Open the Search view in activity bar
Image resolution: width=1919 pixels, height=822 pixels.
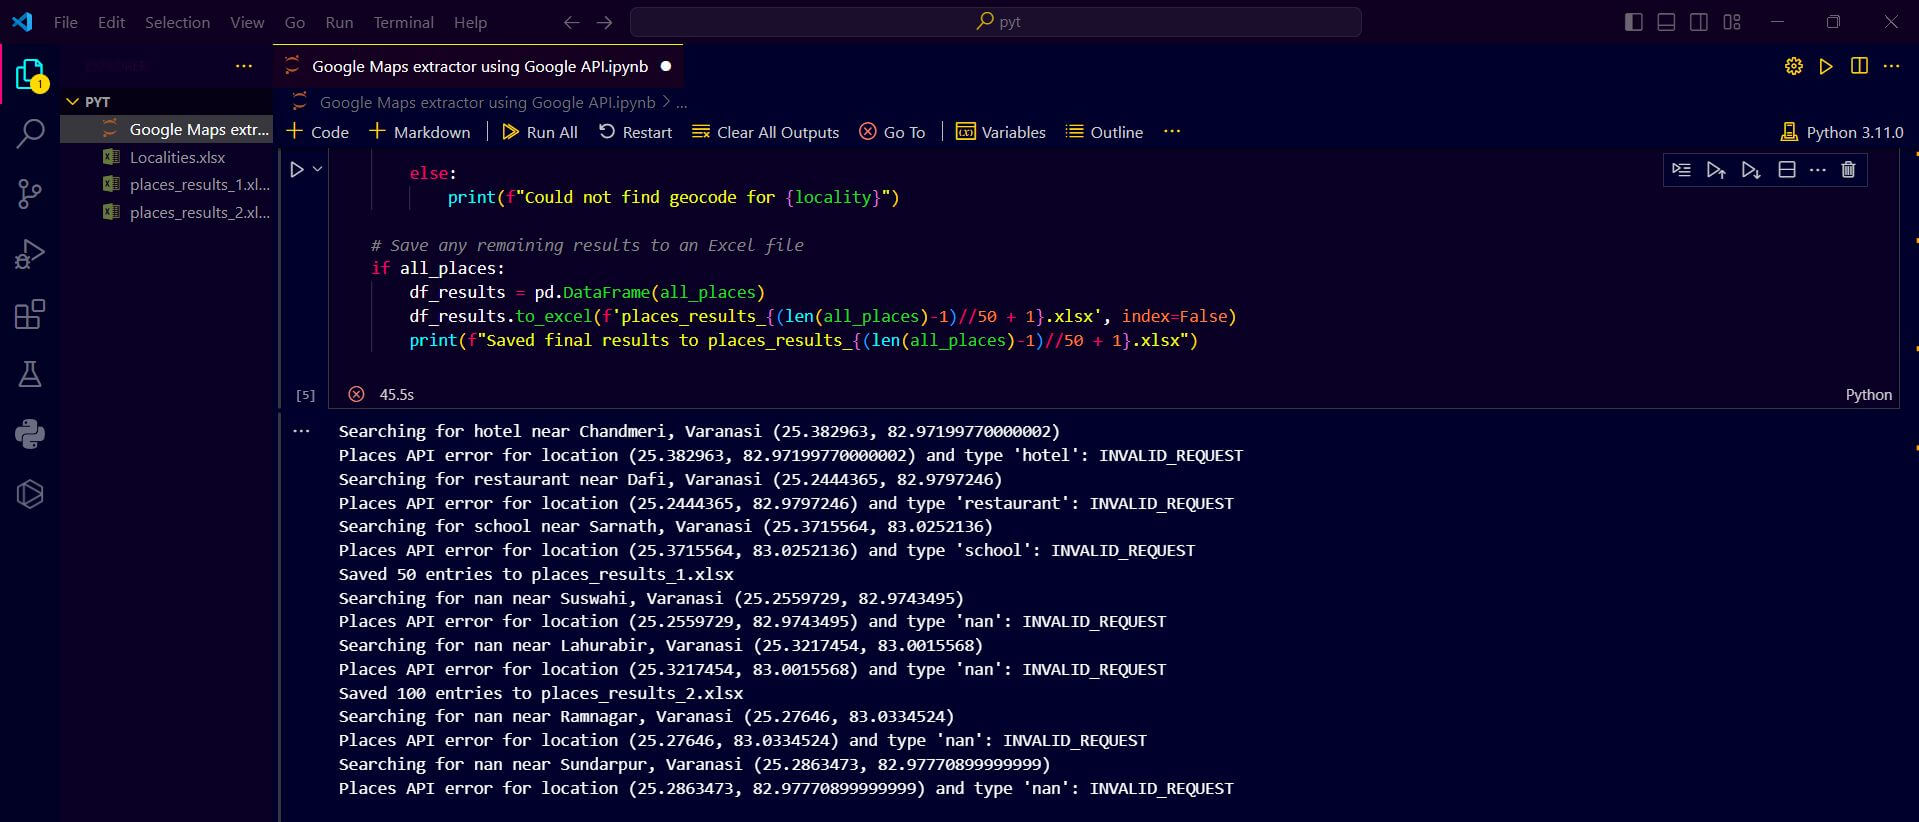30,133
